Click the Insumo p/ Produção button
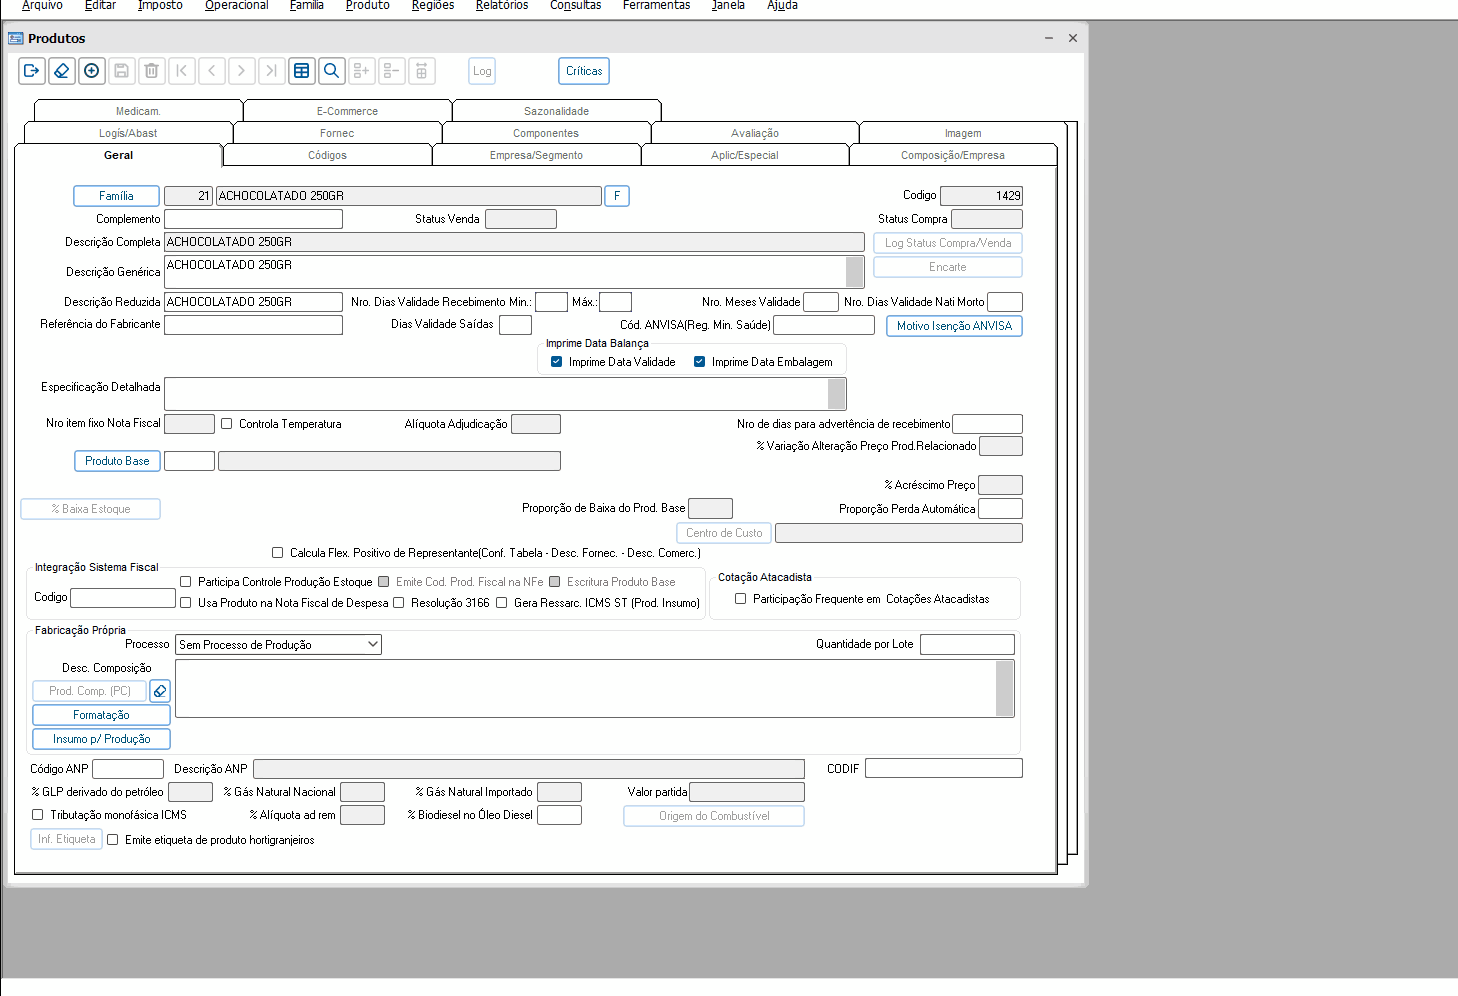Image resolution: width=1458 pixels, height=996 pixels. tap(101, 739)
